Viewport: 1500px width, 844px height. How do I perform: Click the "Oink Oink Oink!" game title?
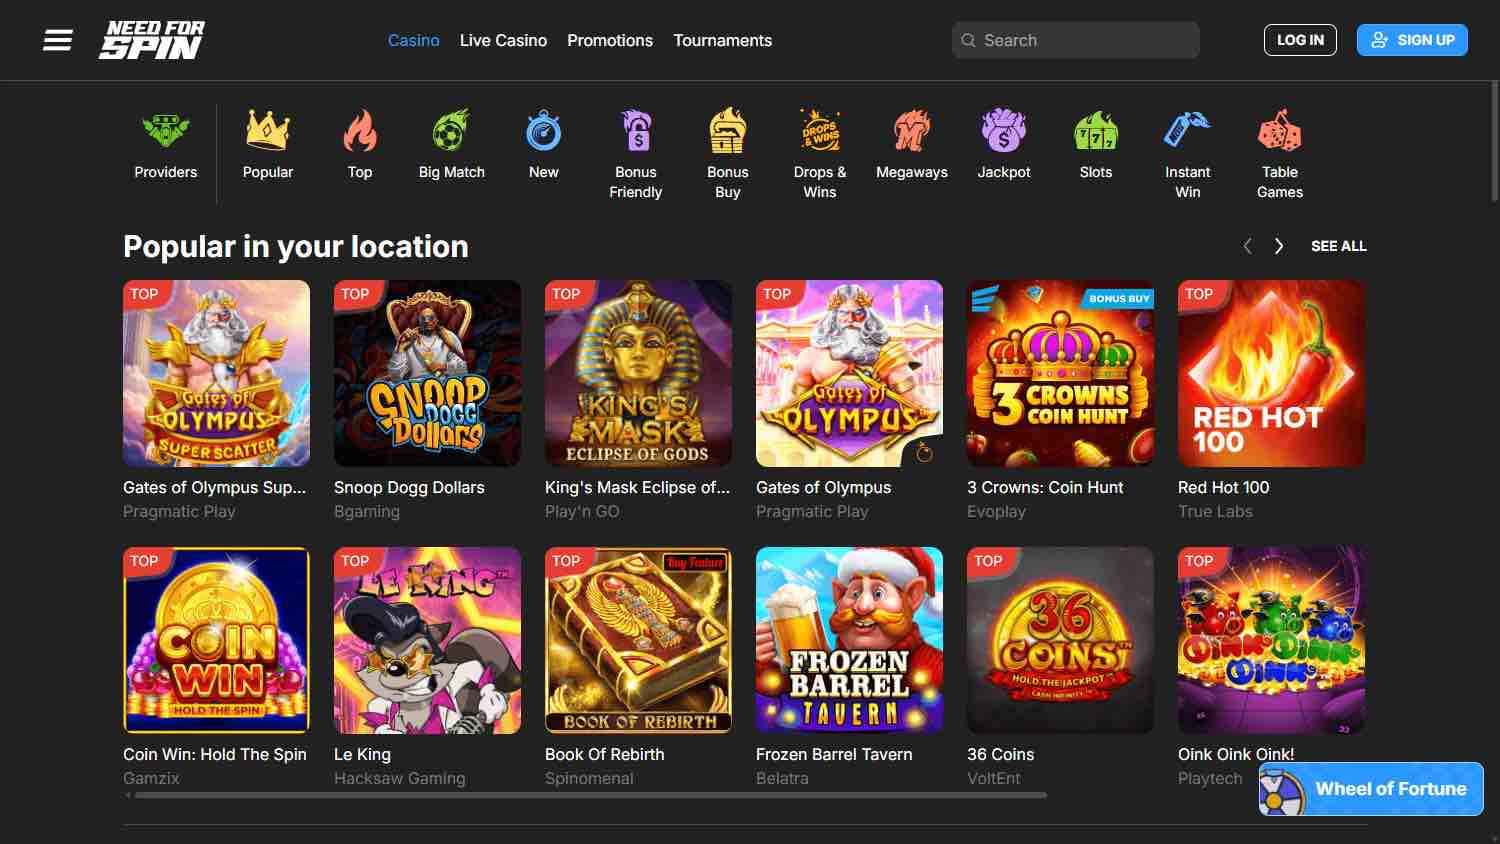[1236, 754]
